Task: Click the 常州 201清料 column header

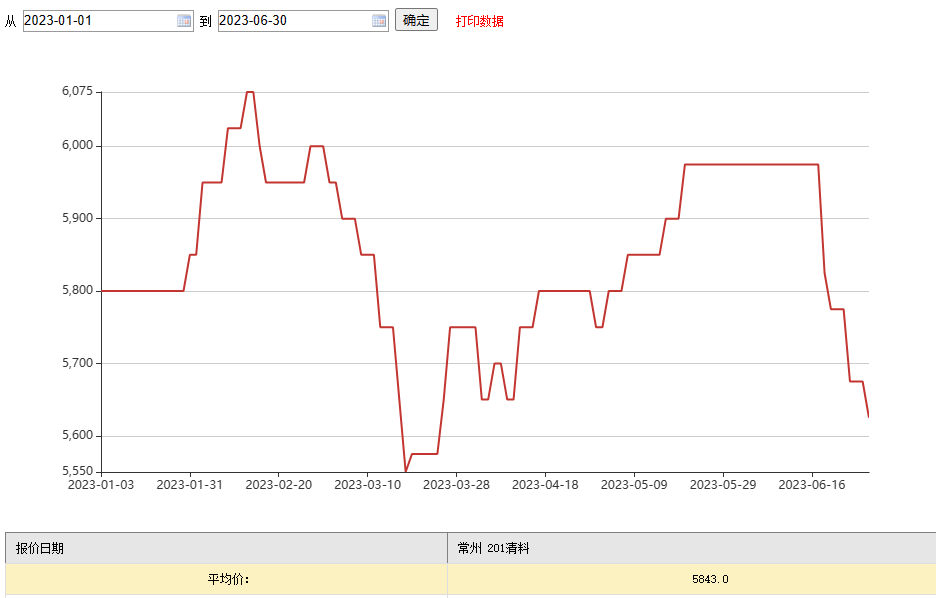Action: click(692, 548)
